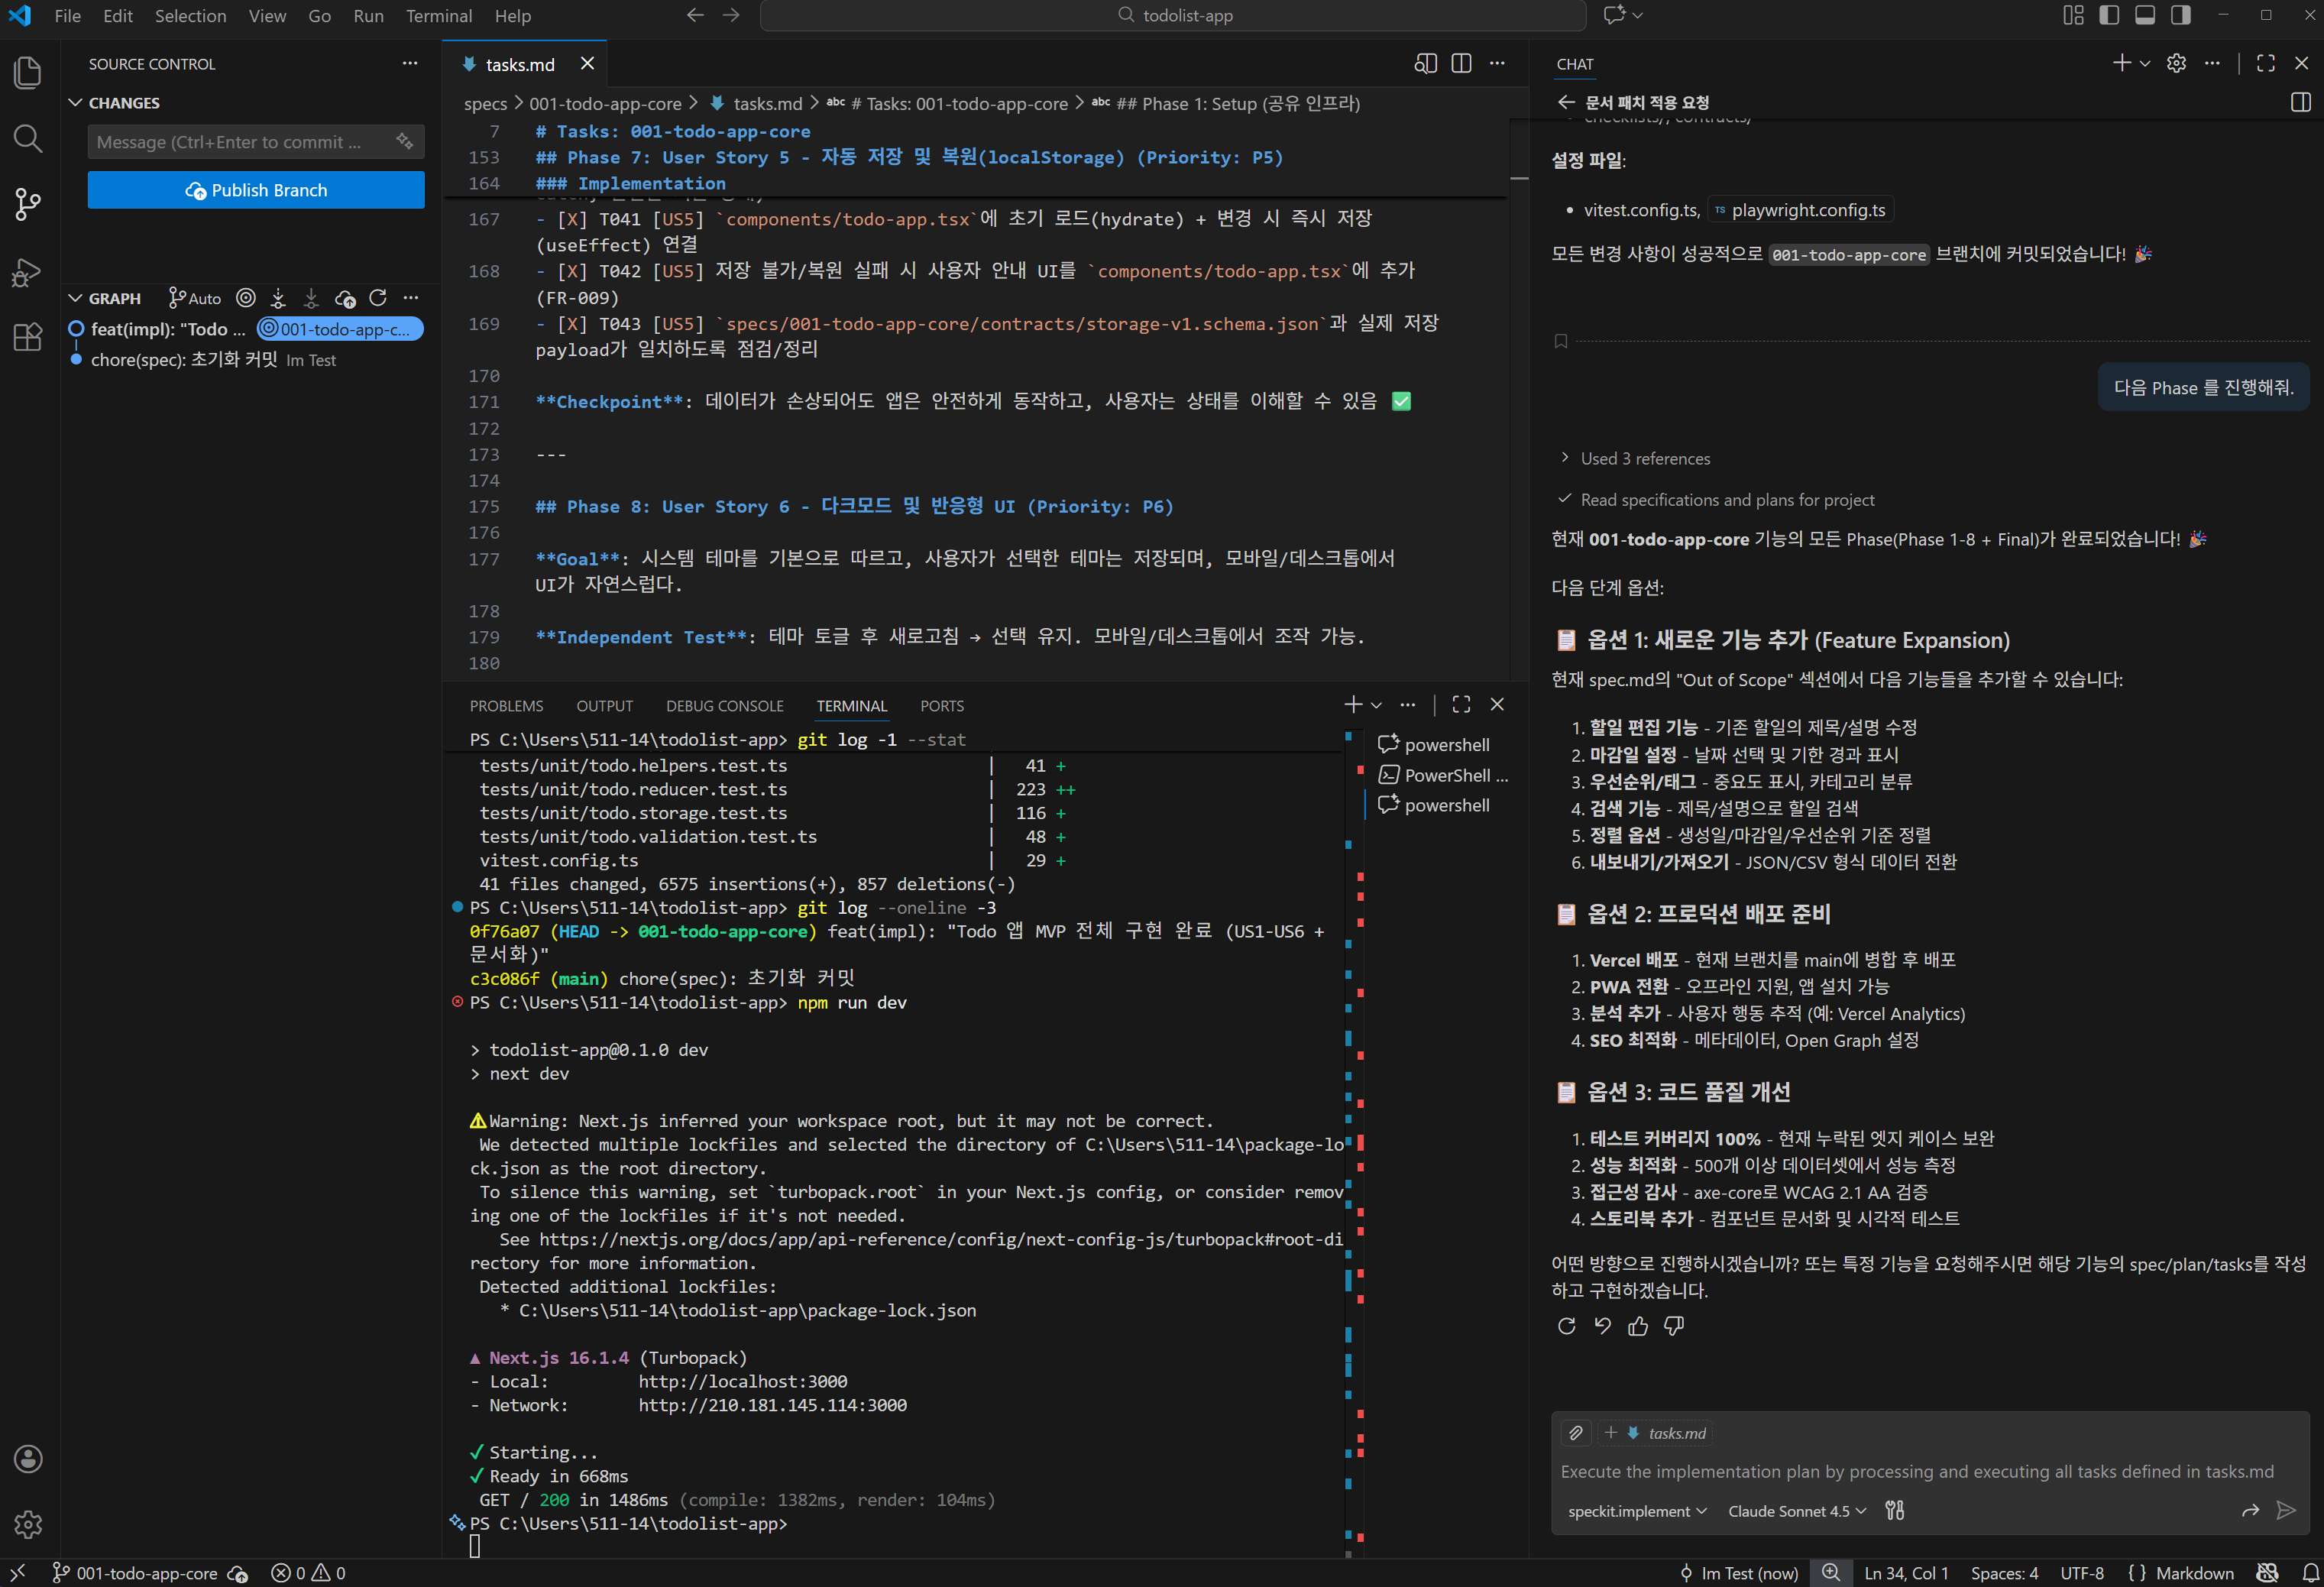The width and height of the screenshot is (2324, 1587).
Task: Open Run and Debug view
Action: click(x=28, y=272)
